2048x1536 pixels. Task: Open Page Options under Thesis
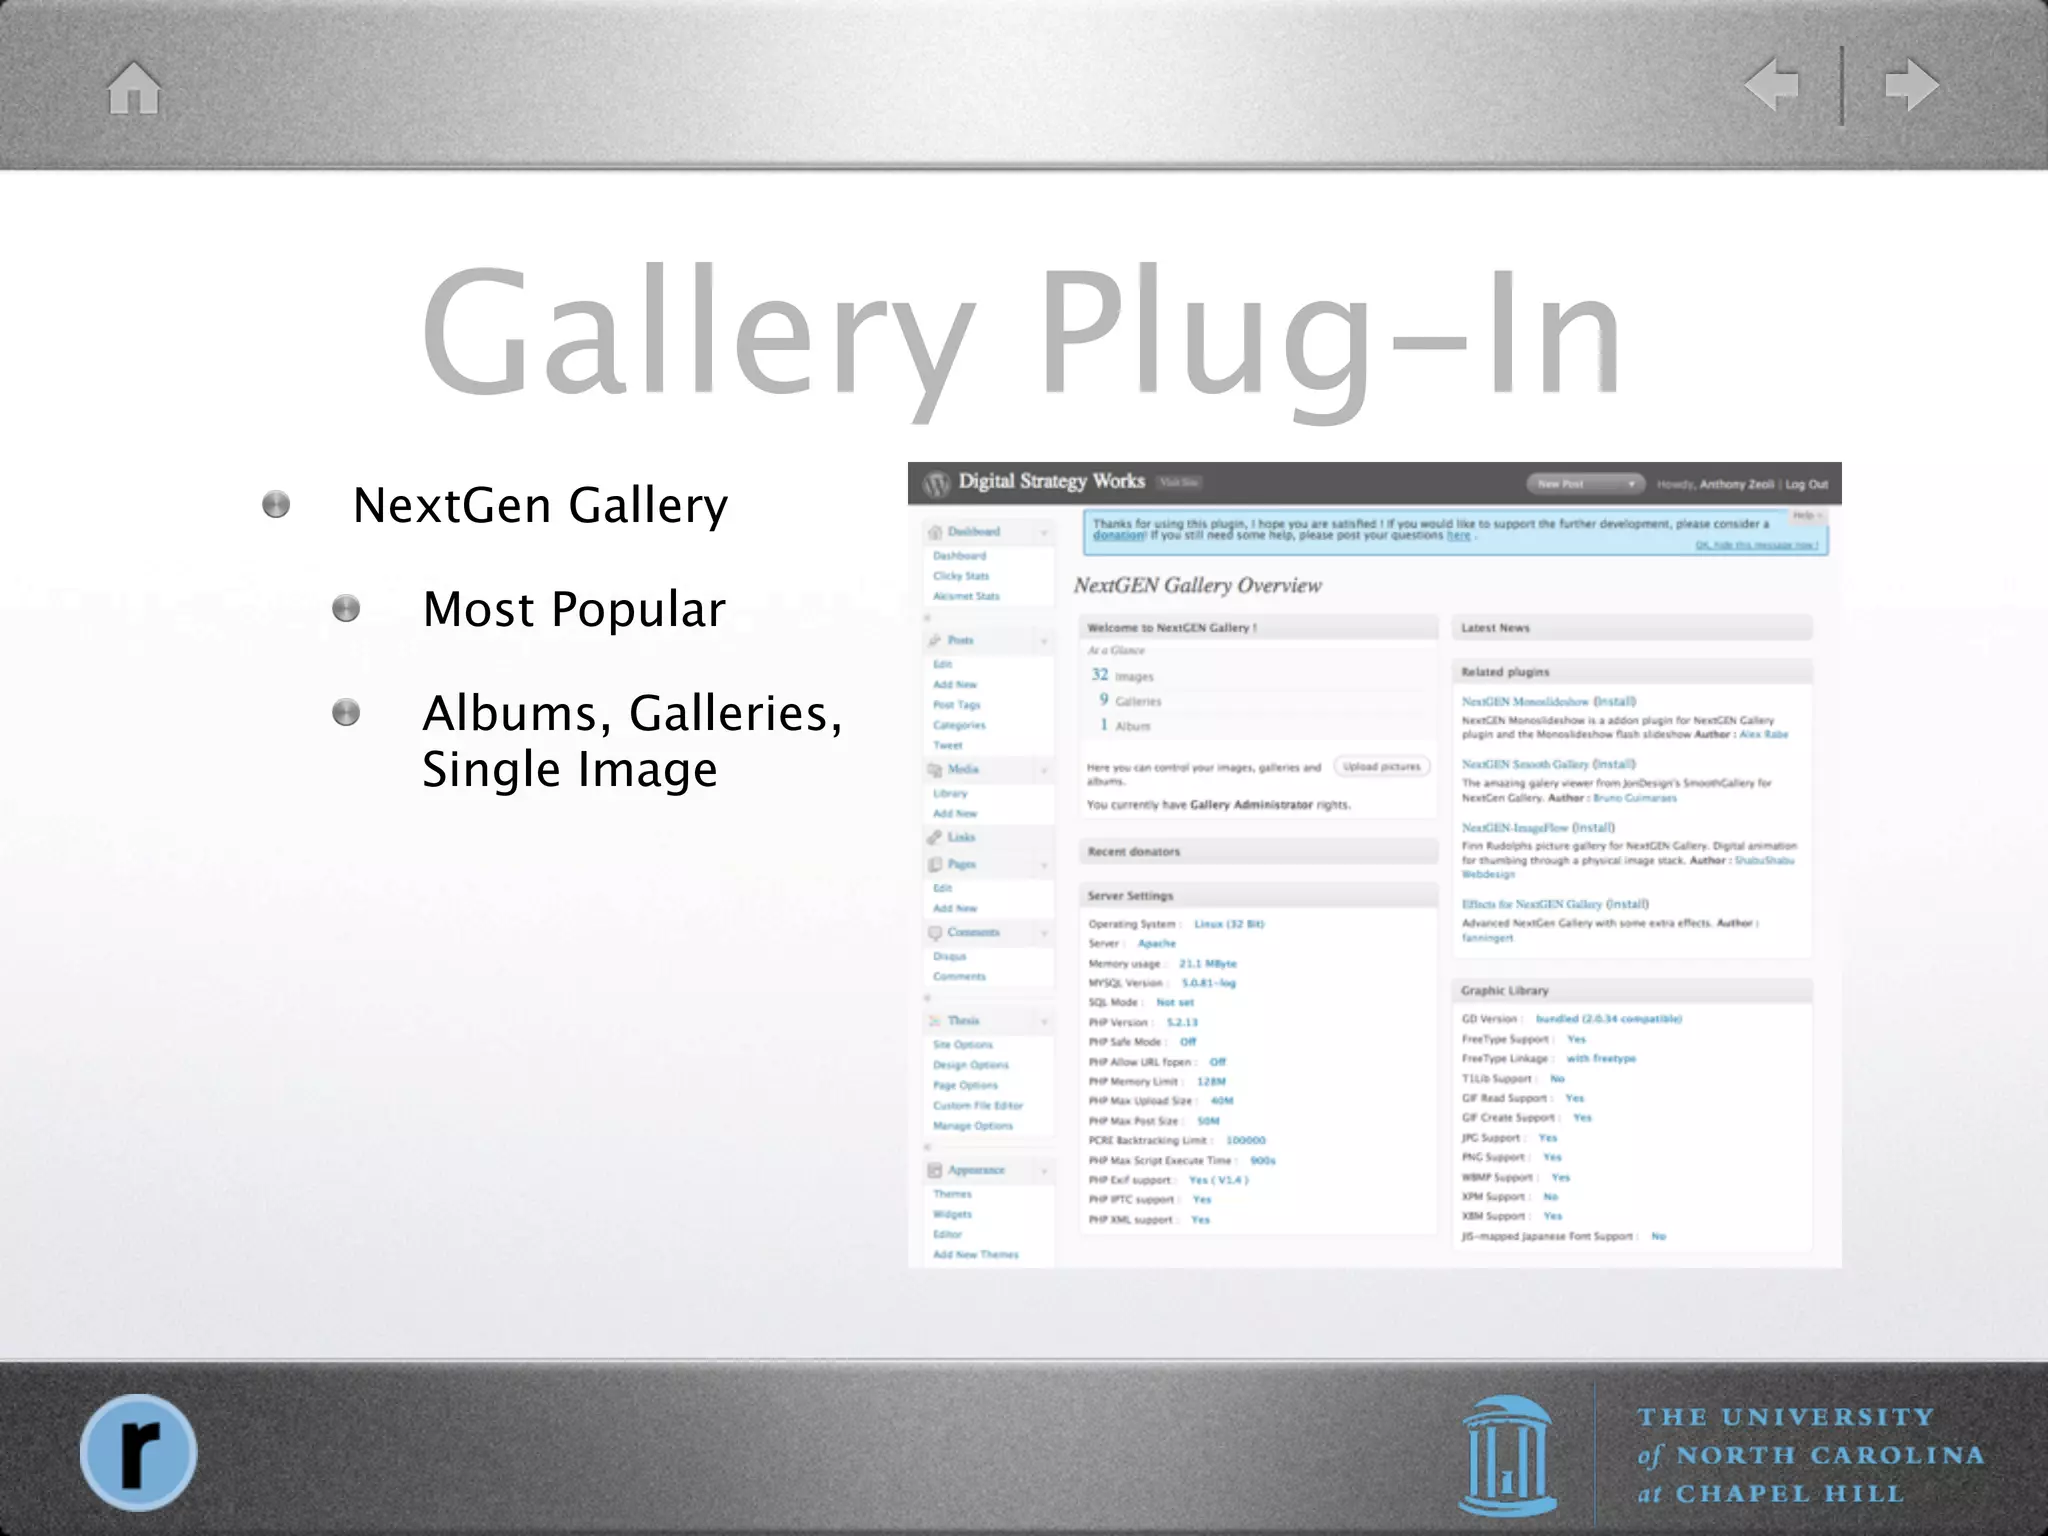pos(965,1085)
